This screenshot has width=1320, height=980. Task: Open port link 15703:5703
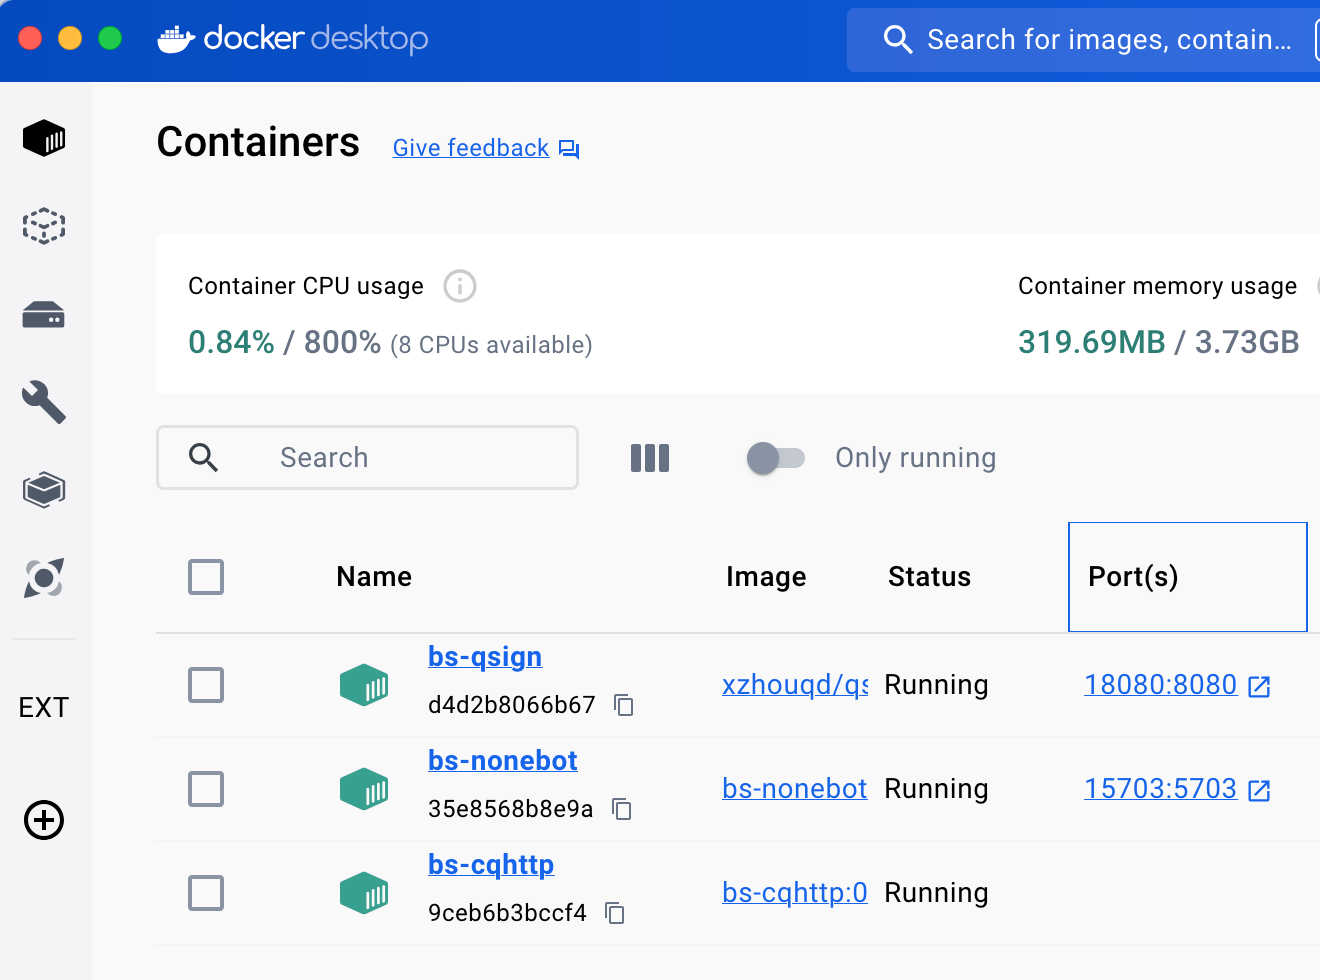point(1161,789)
